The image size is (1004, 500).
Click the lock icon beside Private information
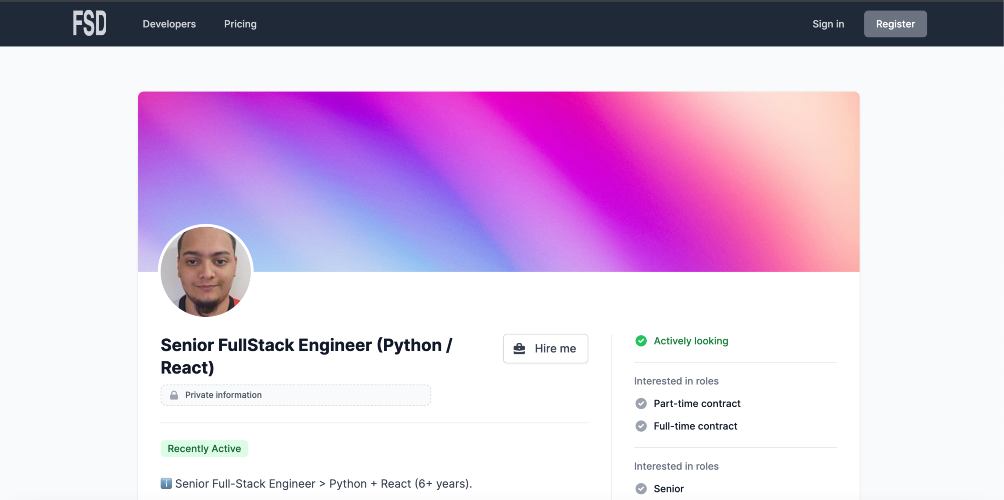coord(174,395)
